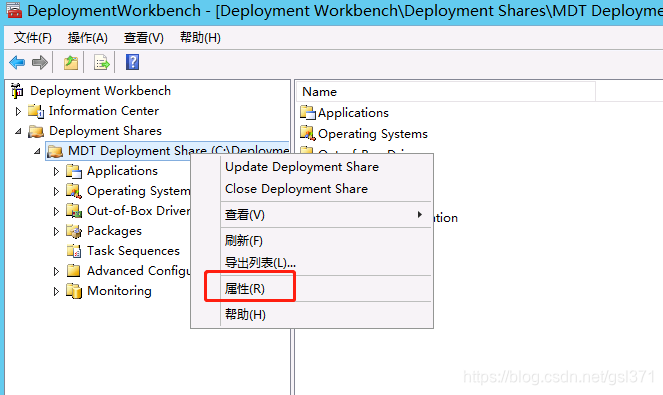Click the Applications icon in left tree
The image size is (663, 395).
coord(74,171)
